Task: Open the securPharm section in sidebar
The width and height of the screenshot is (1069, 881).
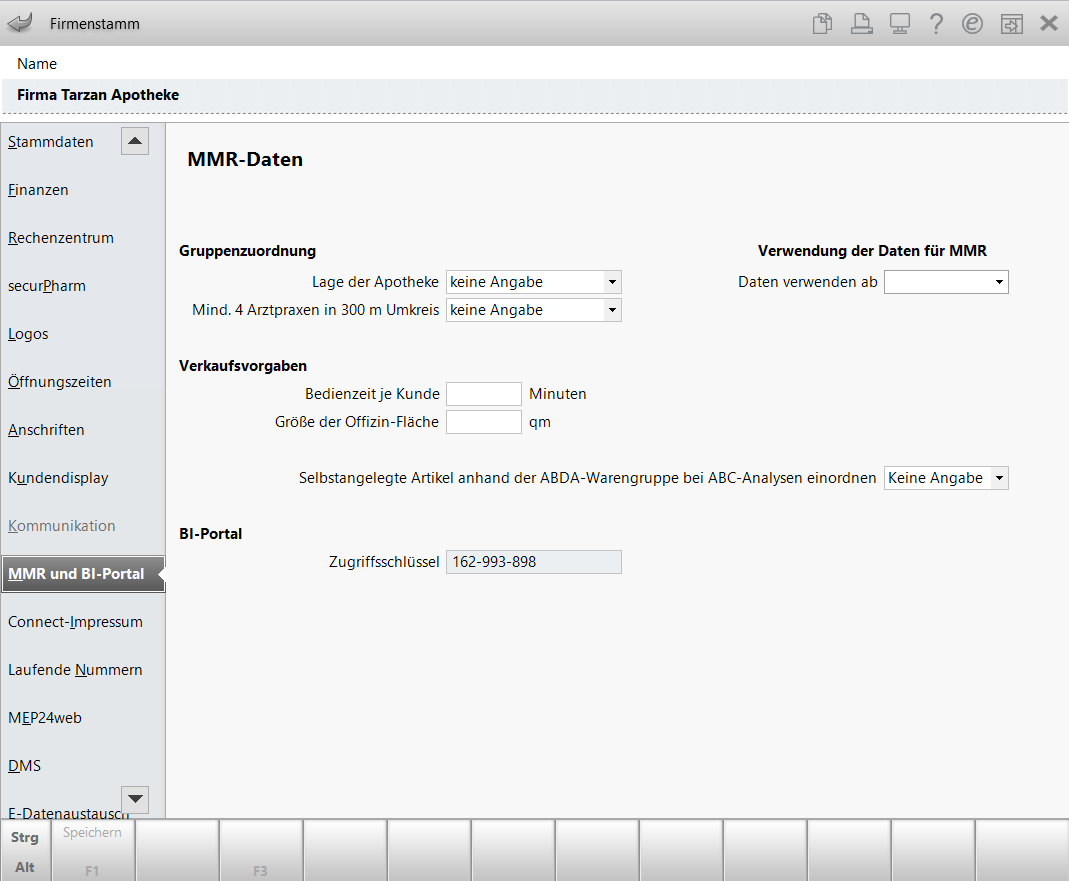Action: coord(47,286)
